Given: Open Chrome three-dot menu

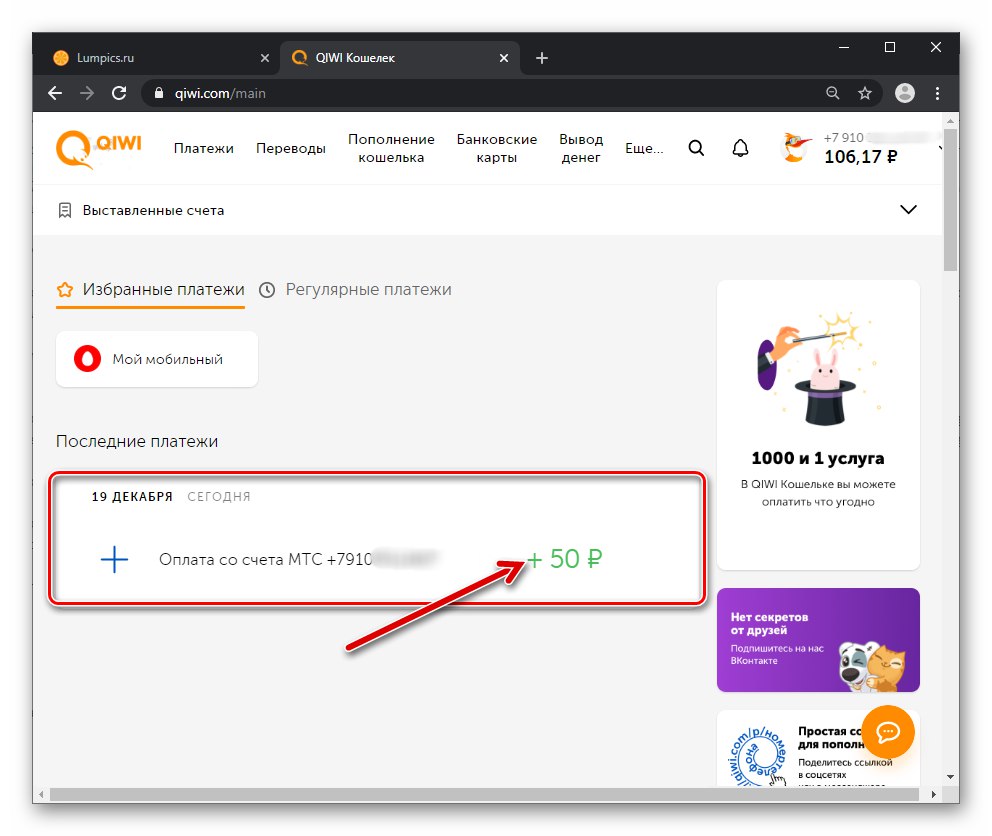Looking at the screenshot, I should coord(938,93).
